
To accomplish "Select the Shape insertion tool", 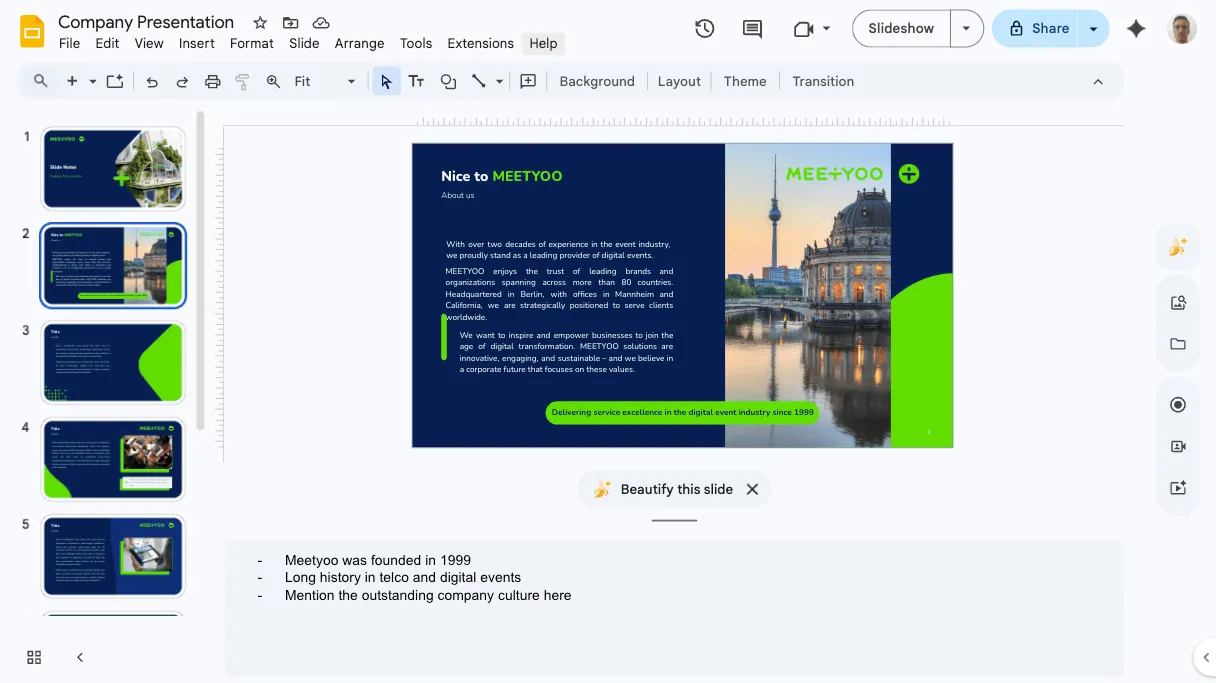I will coord(447,81).
